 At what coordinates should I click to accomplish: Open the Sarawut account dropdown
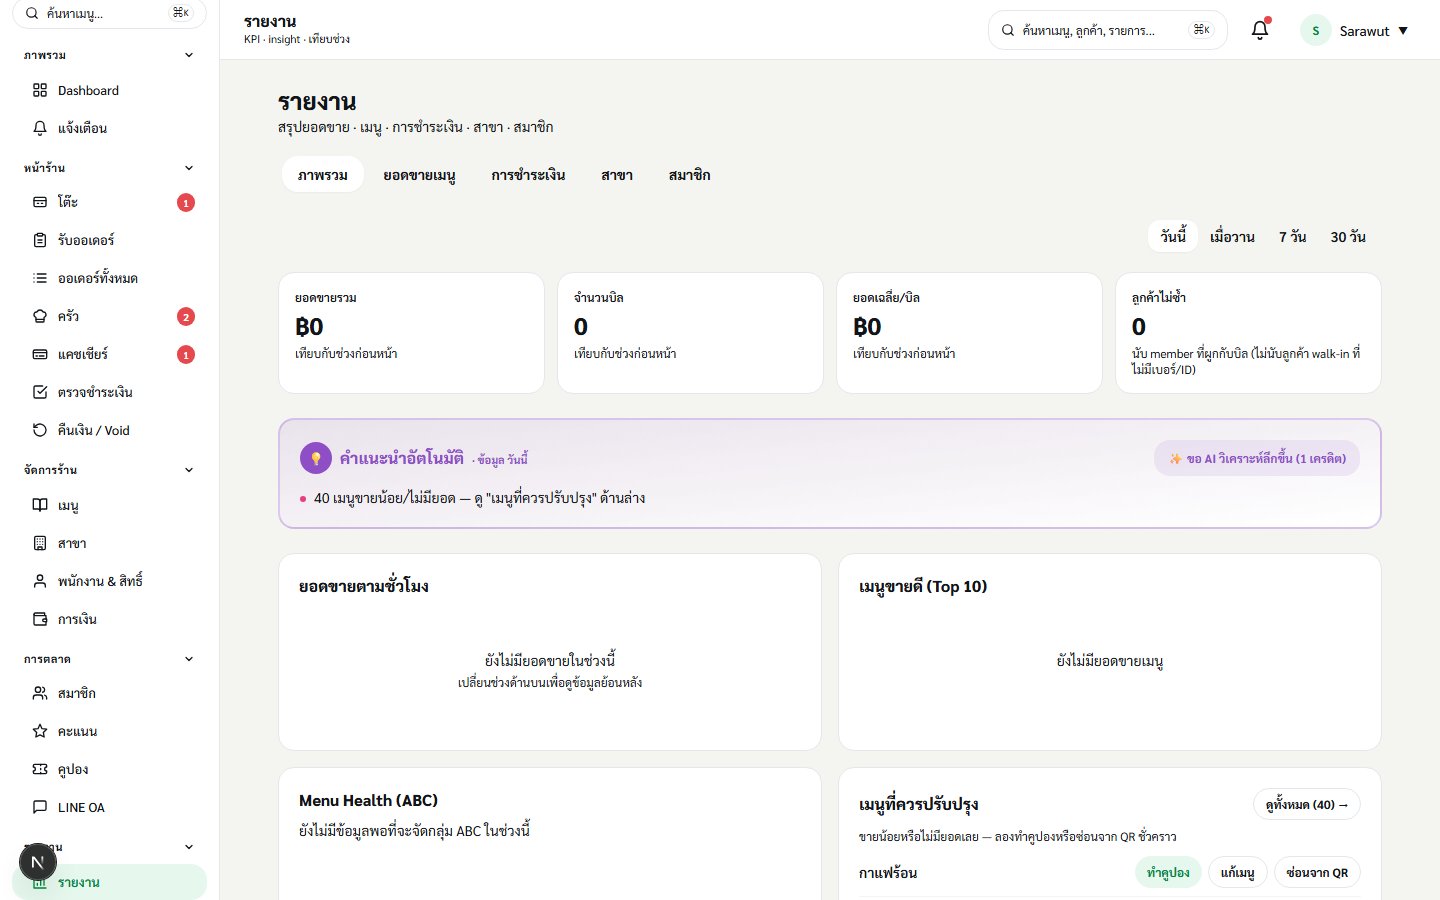(x=1356, y=31)
